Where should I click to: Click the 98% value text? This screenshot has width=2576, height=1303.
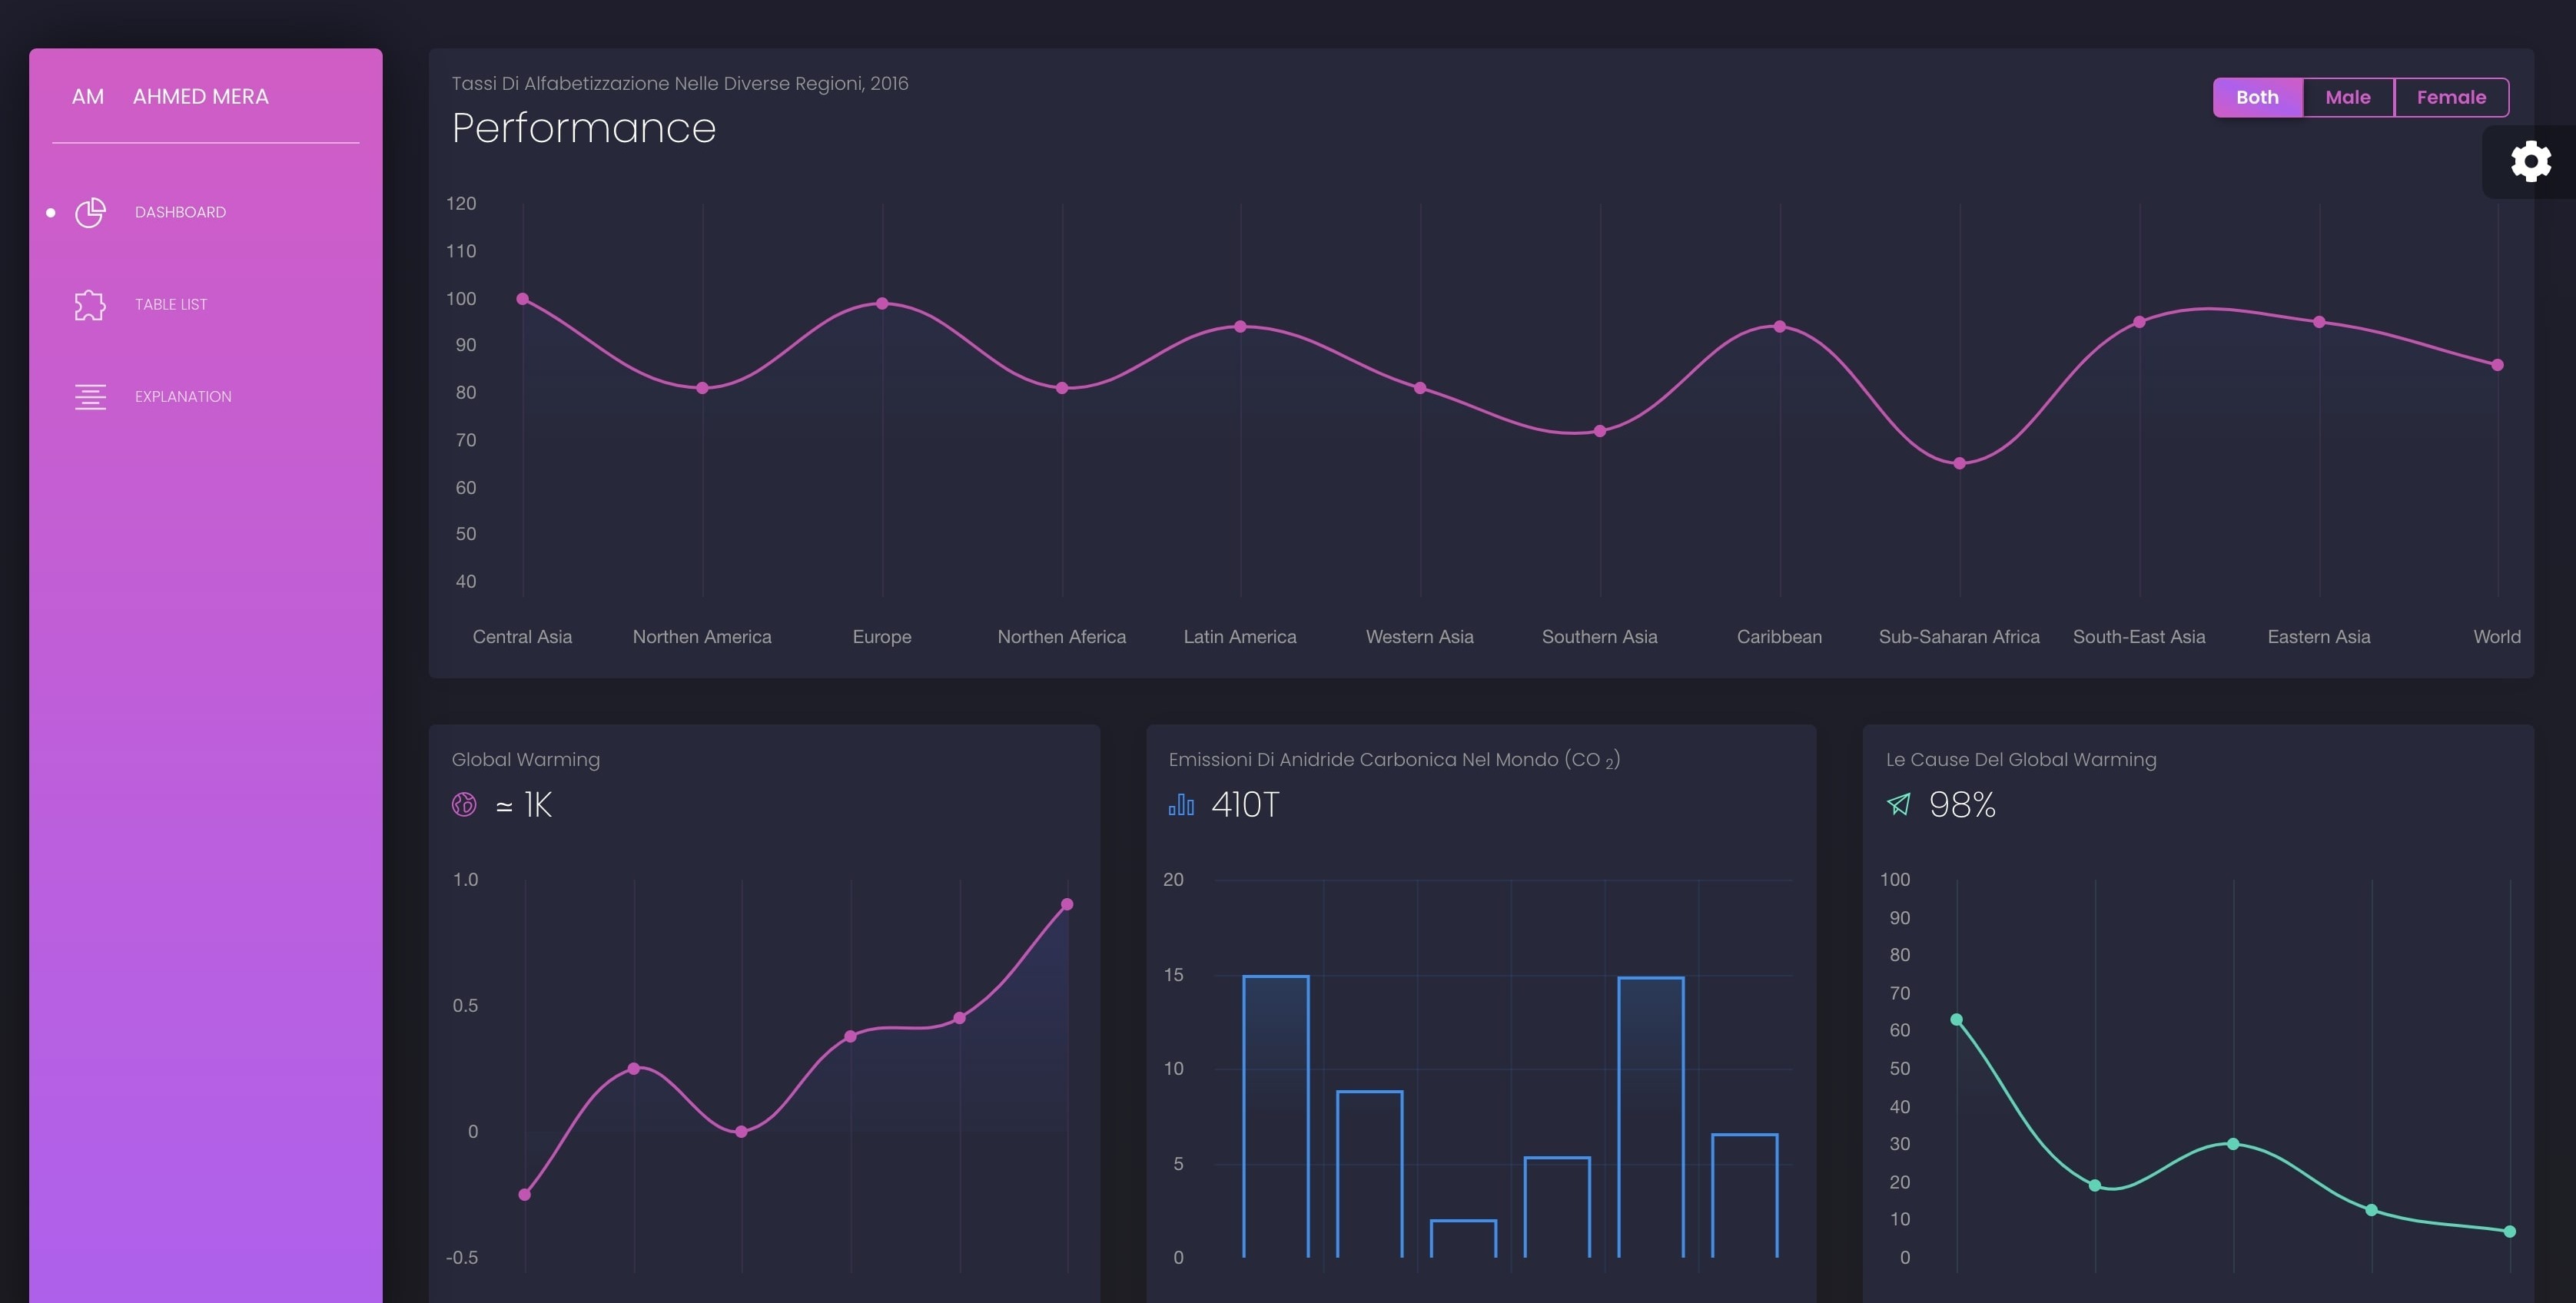pyautogui.click(x=1962, y=804)
